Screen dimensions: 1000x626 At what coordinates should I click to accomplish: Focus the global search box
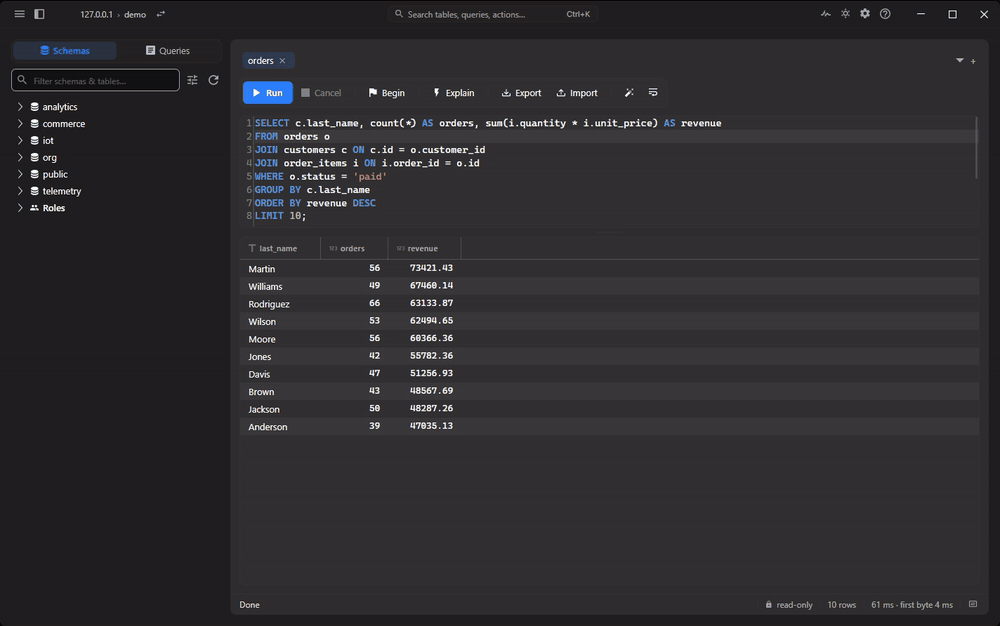(x=492, y=14)
